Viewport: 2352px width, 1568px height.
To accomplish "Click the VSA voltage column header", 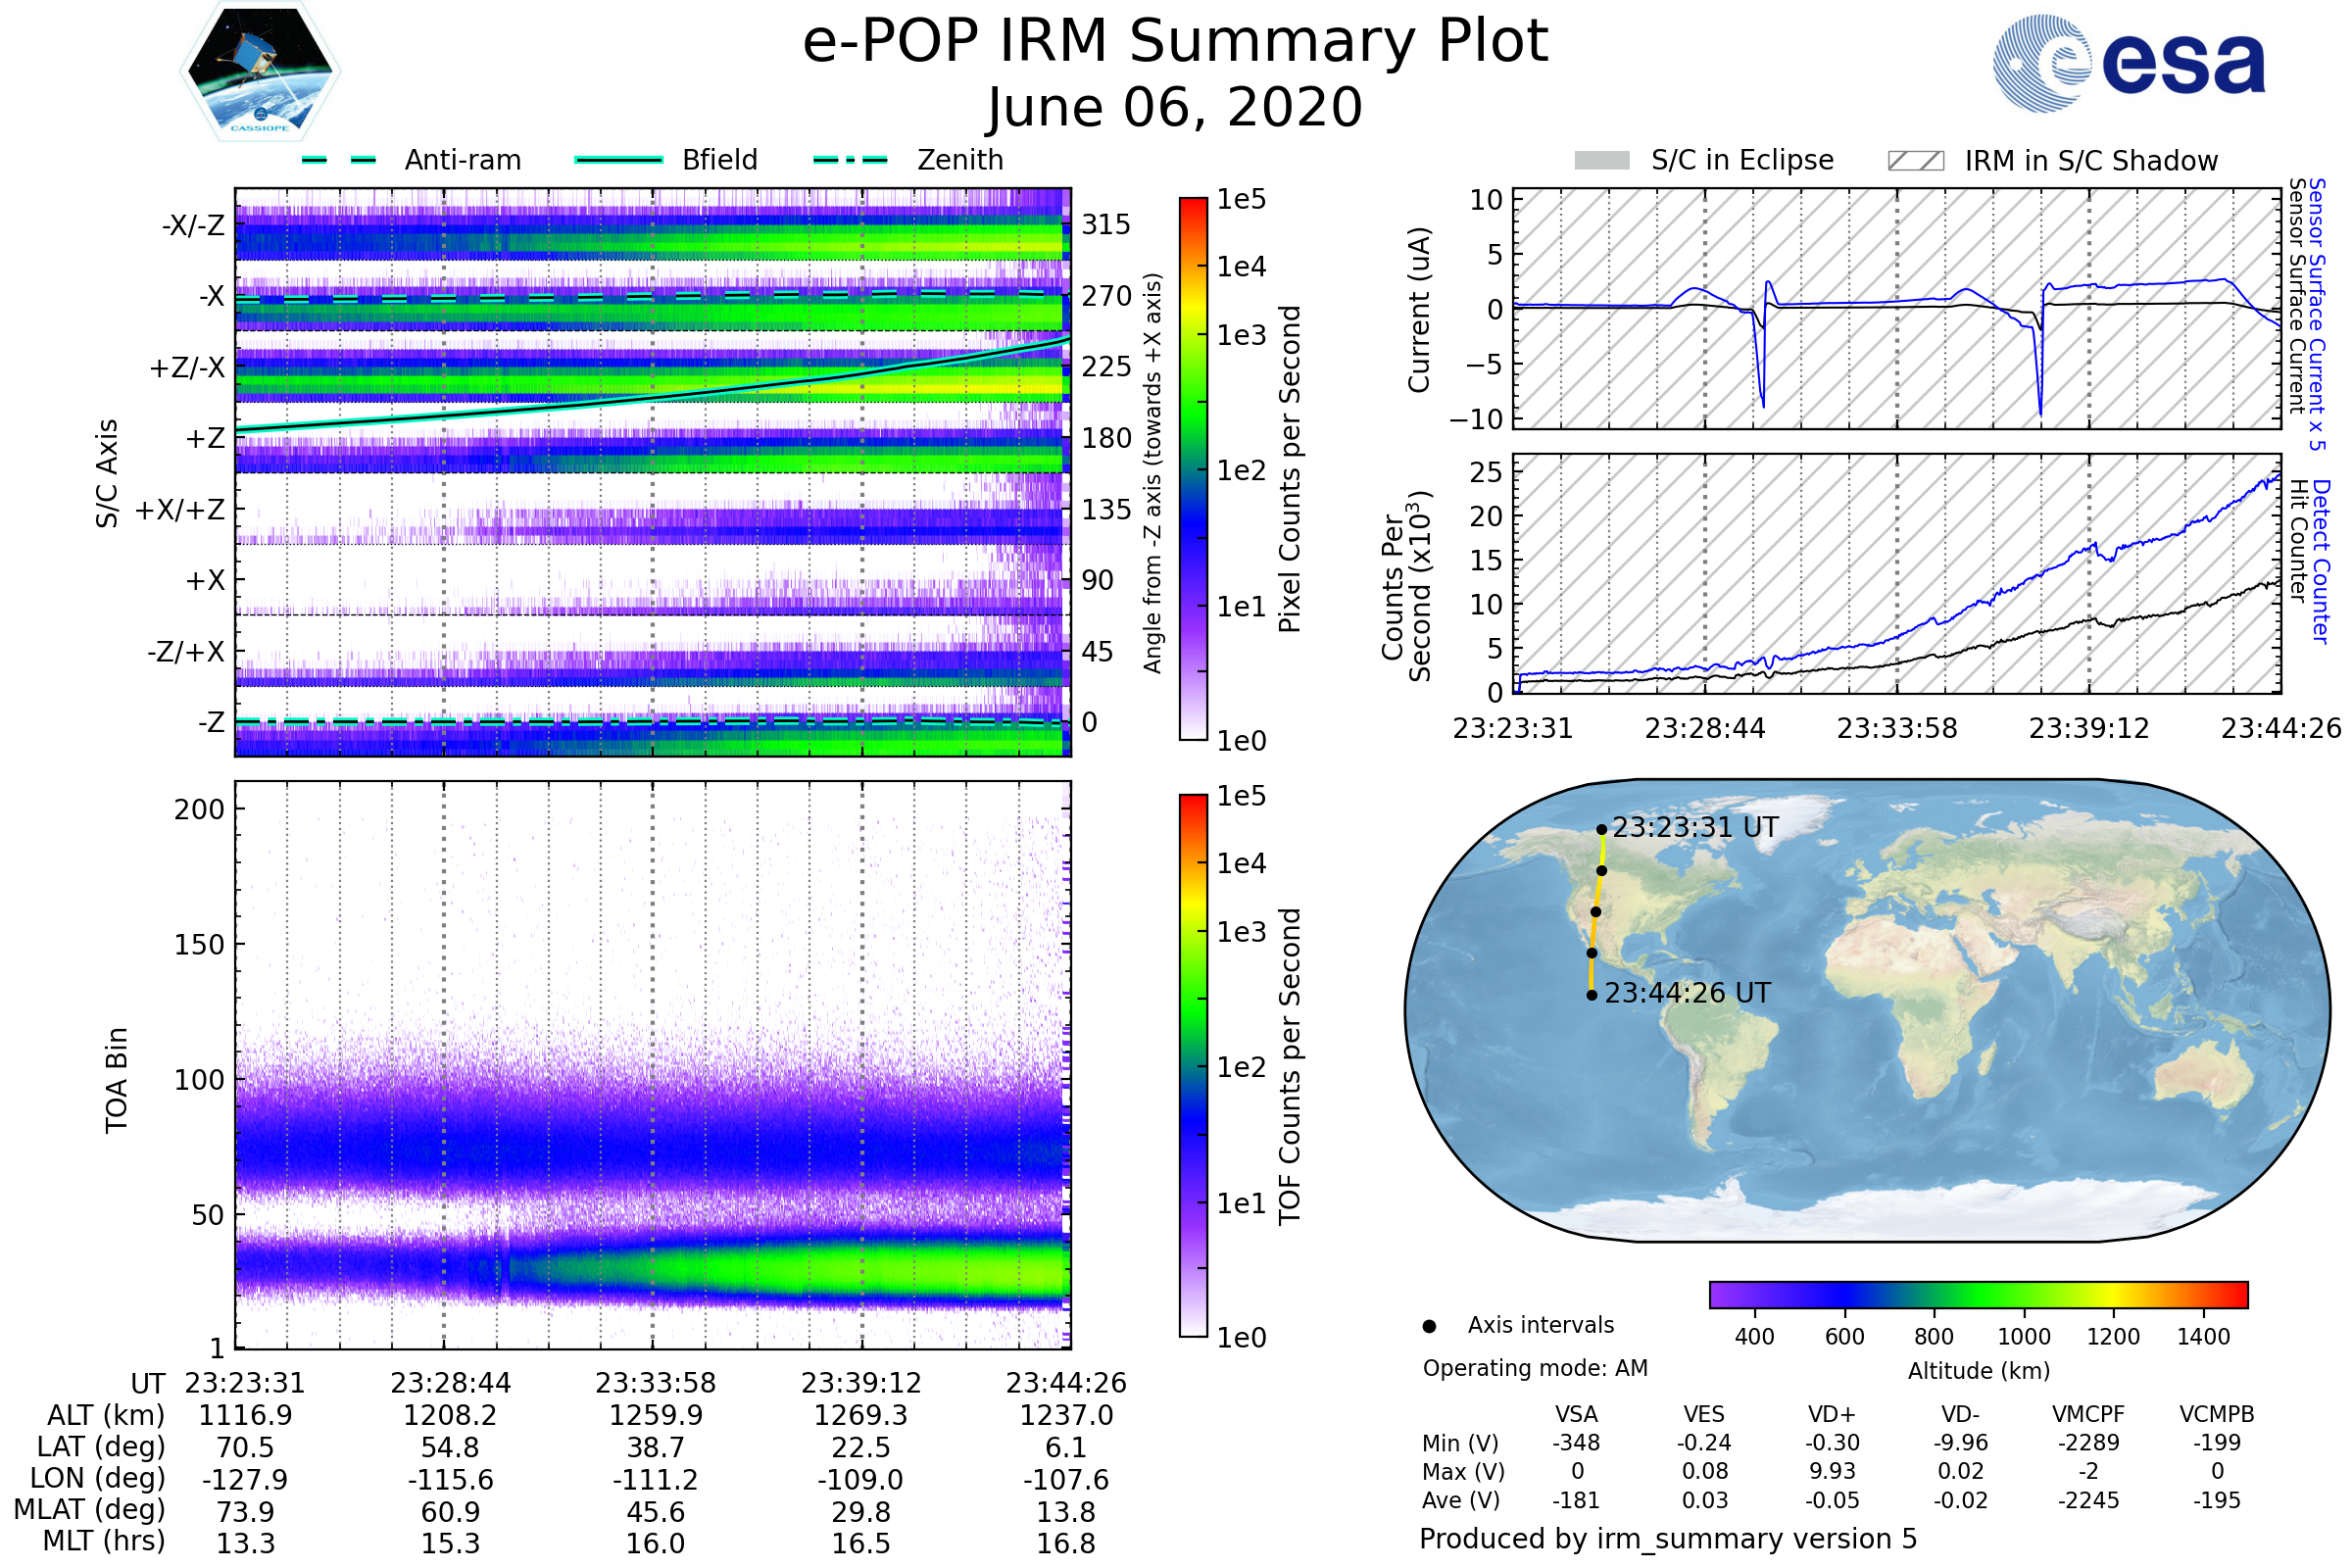I will [x=1576, y=1414].
